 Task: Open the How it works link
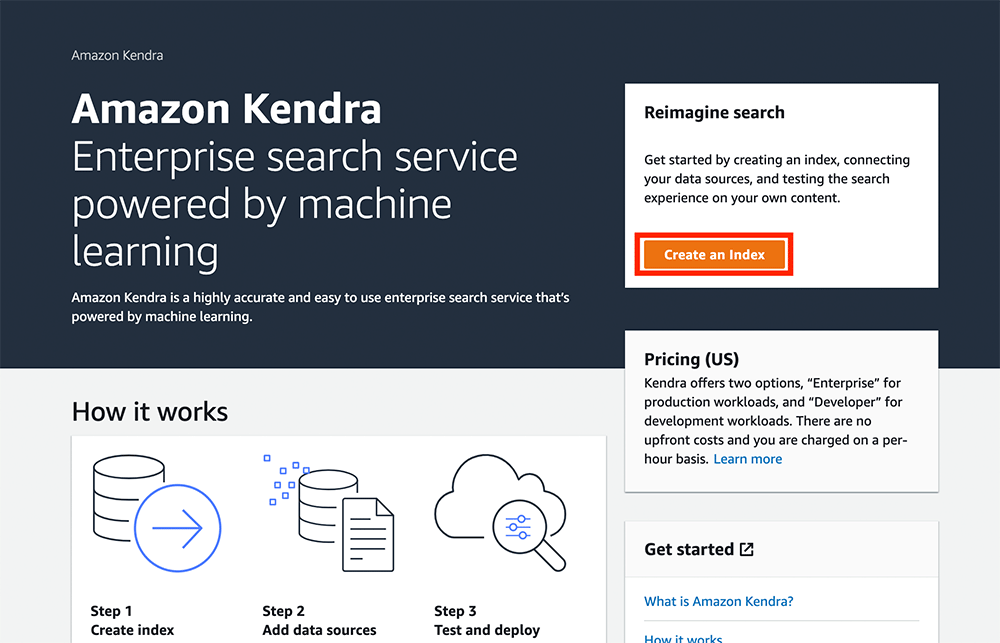[x=683, y=638]
